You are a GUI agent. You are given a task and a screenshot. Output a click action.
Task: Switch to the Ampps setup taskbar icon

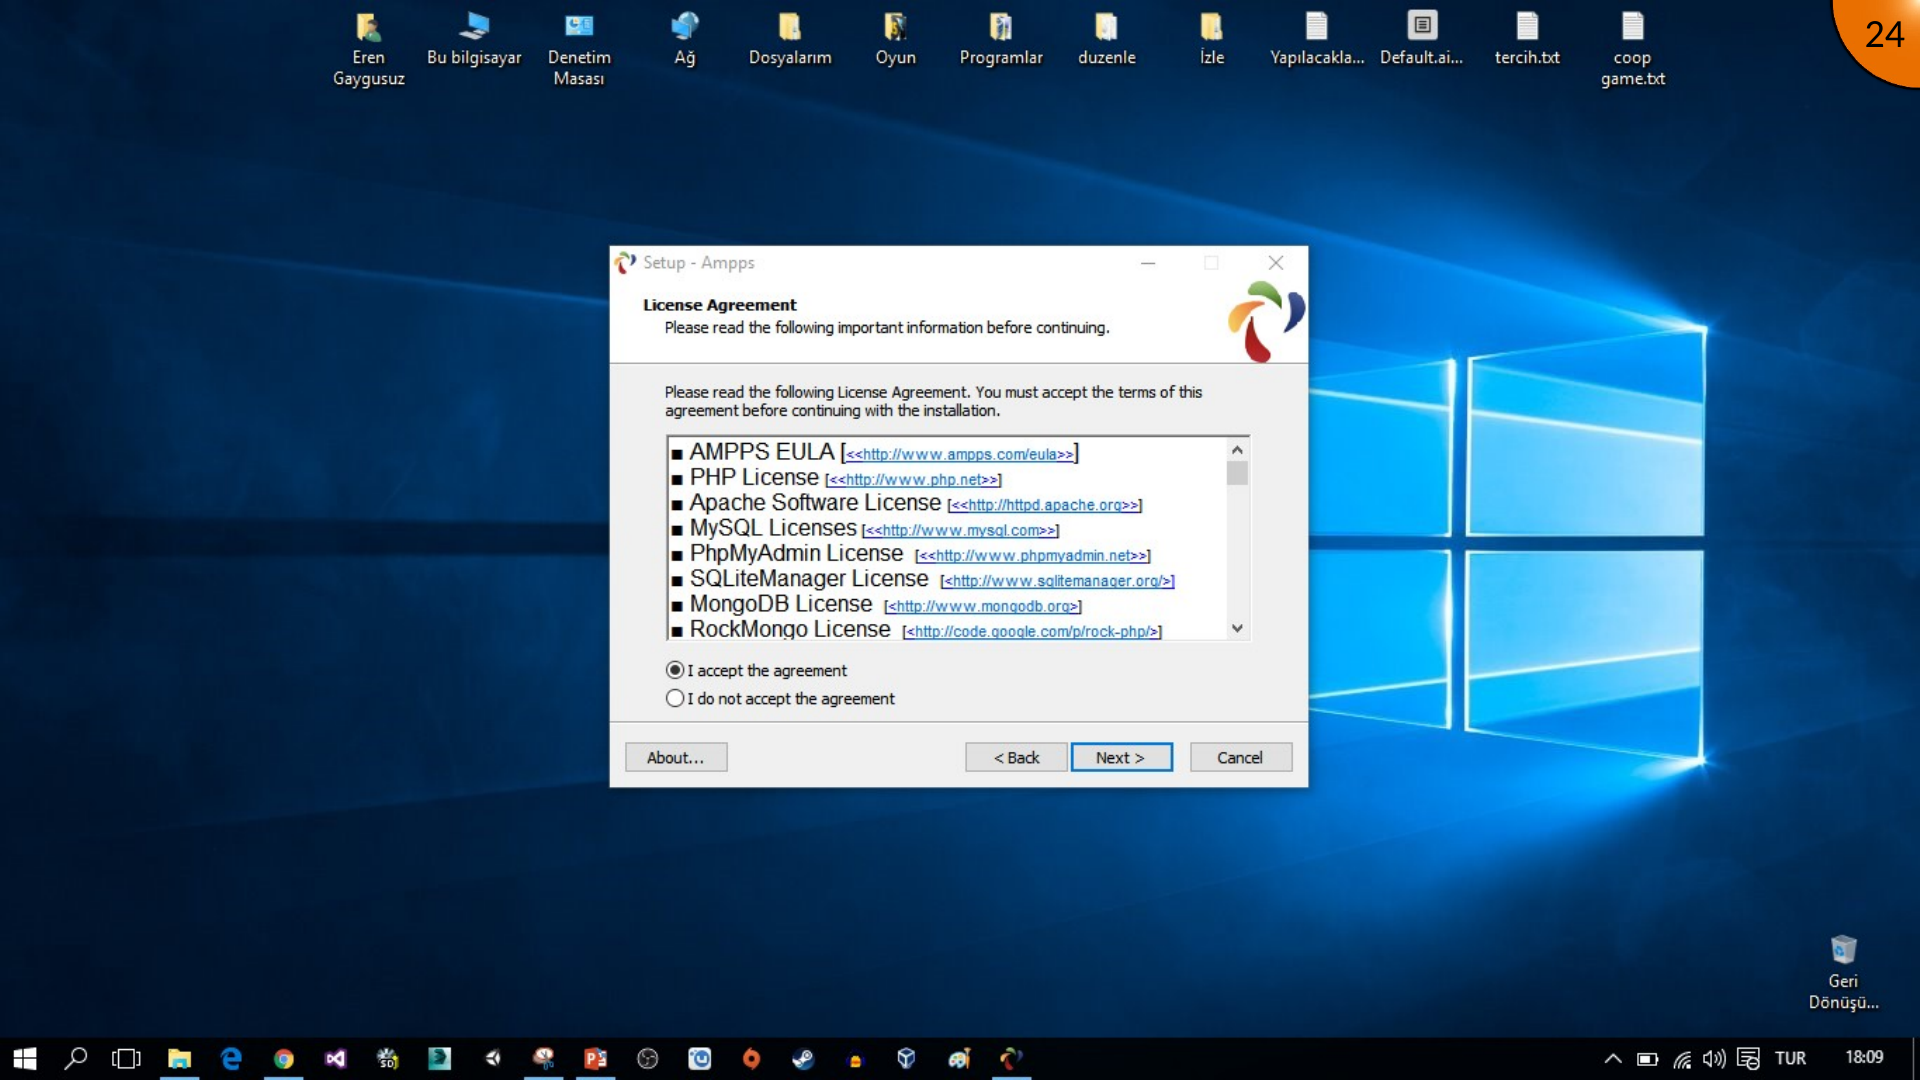pyautogui.click(x=1012, y=1058)
